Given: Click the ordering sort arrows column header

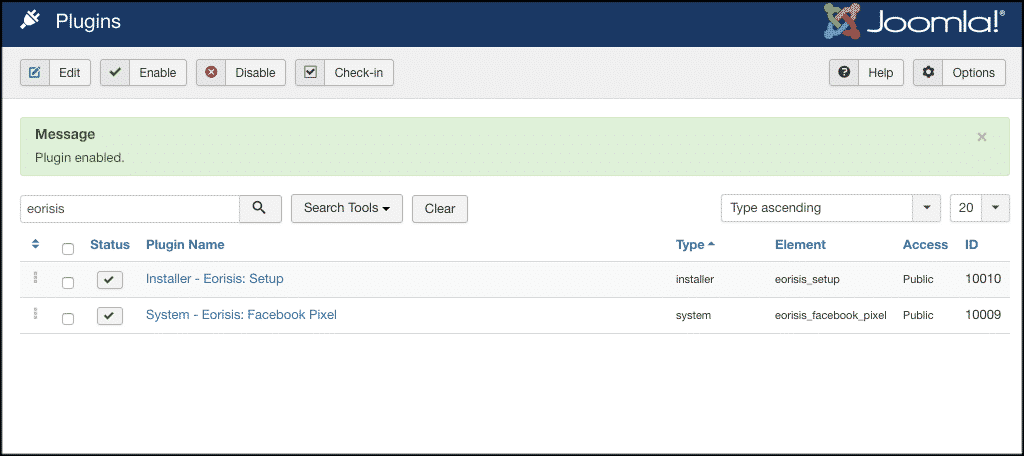Looking at the screenshot, I should tap(35, 244).
